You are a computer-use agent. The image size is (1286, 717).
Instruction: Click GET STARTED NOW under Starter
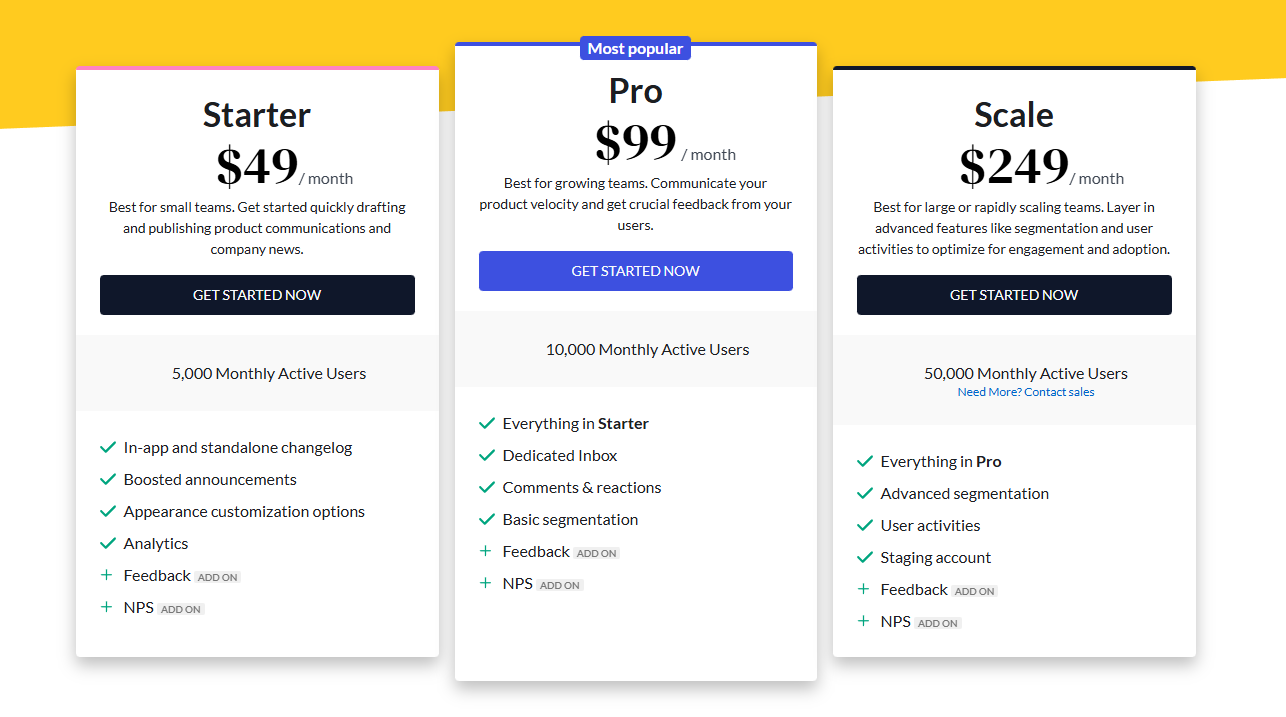pyautogui.click(x=257, y=295)
